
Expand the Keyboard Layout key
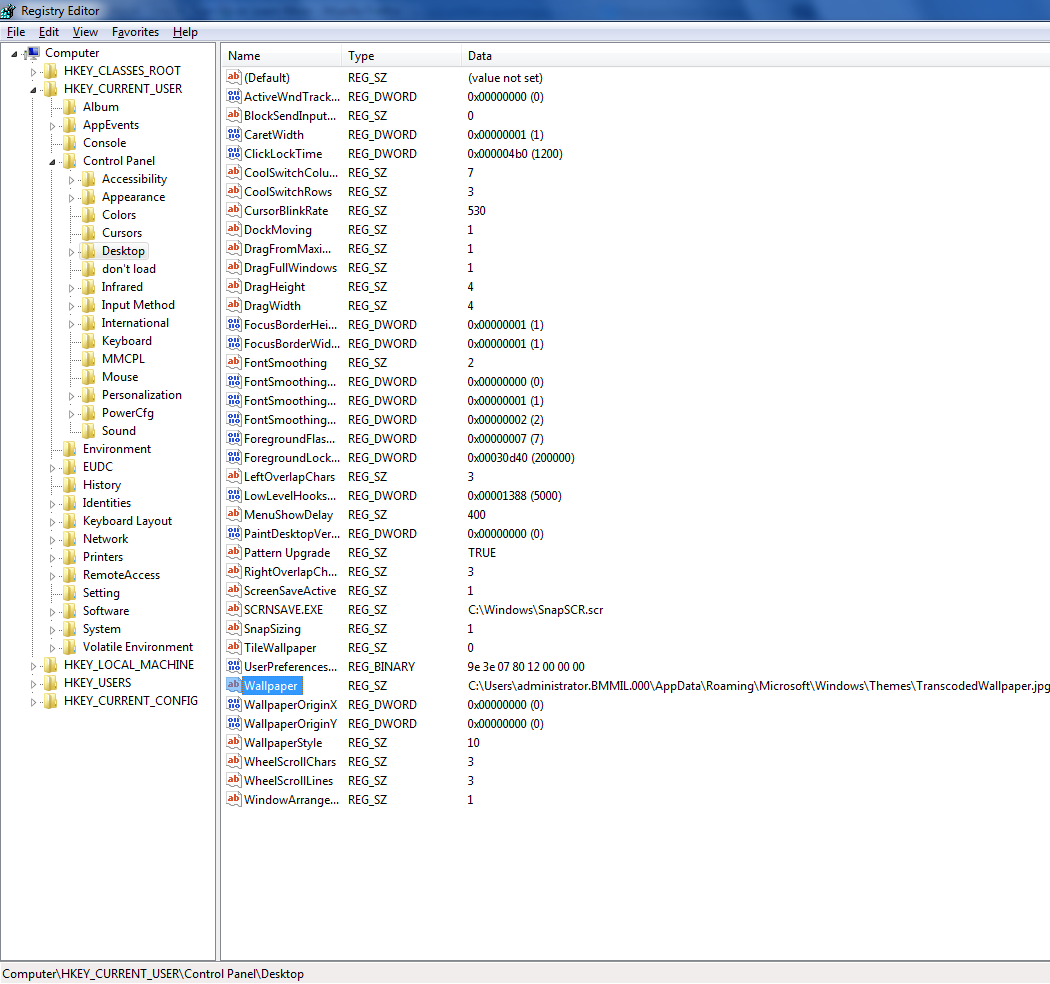click(x=52, y=522)
